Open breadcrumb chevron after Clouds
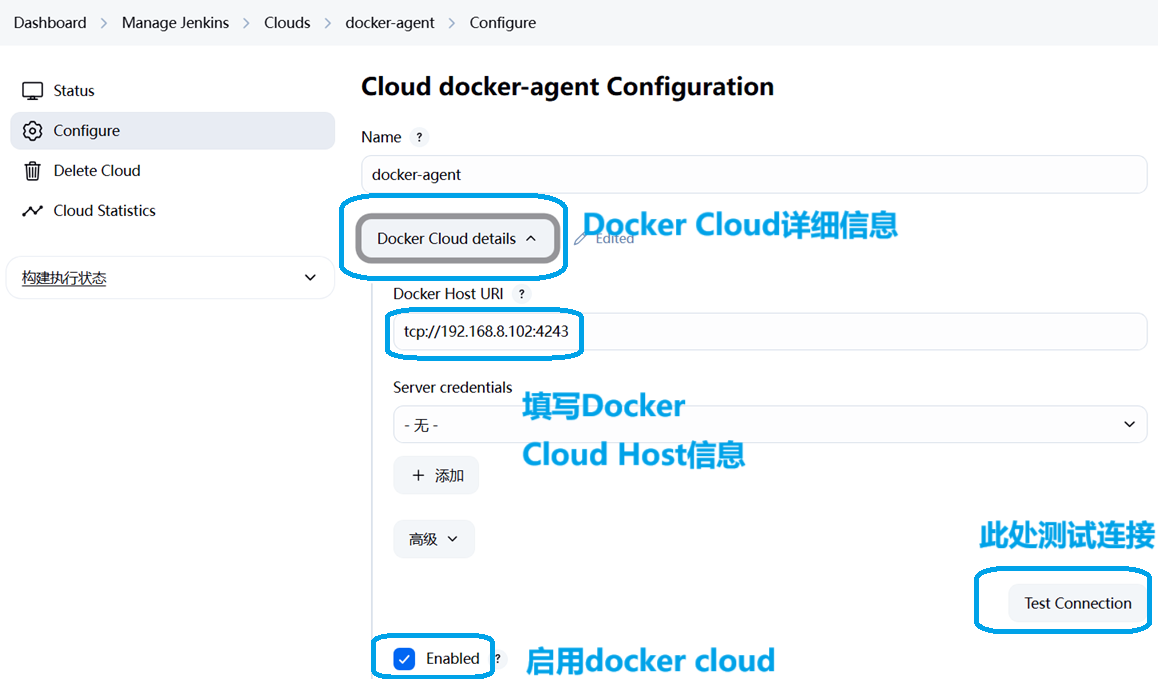 [x=328, y=23]
